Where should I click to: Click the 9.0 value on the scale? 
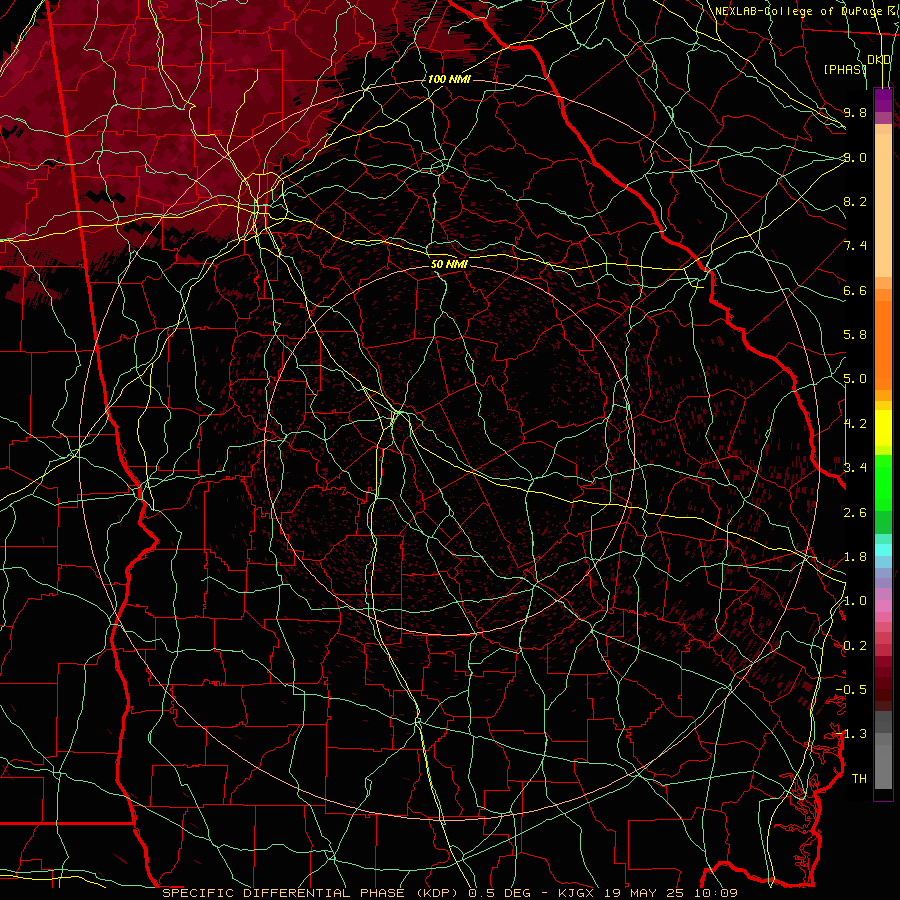[855, 157]
